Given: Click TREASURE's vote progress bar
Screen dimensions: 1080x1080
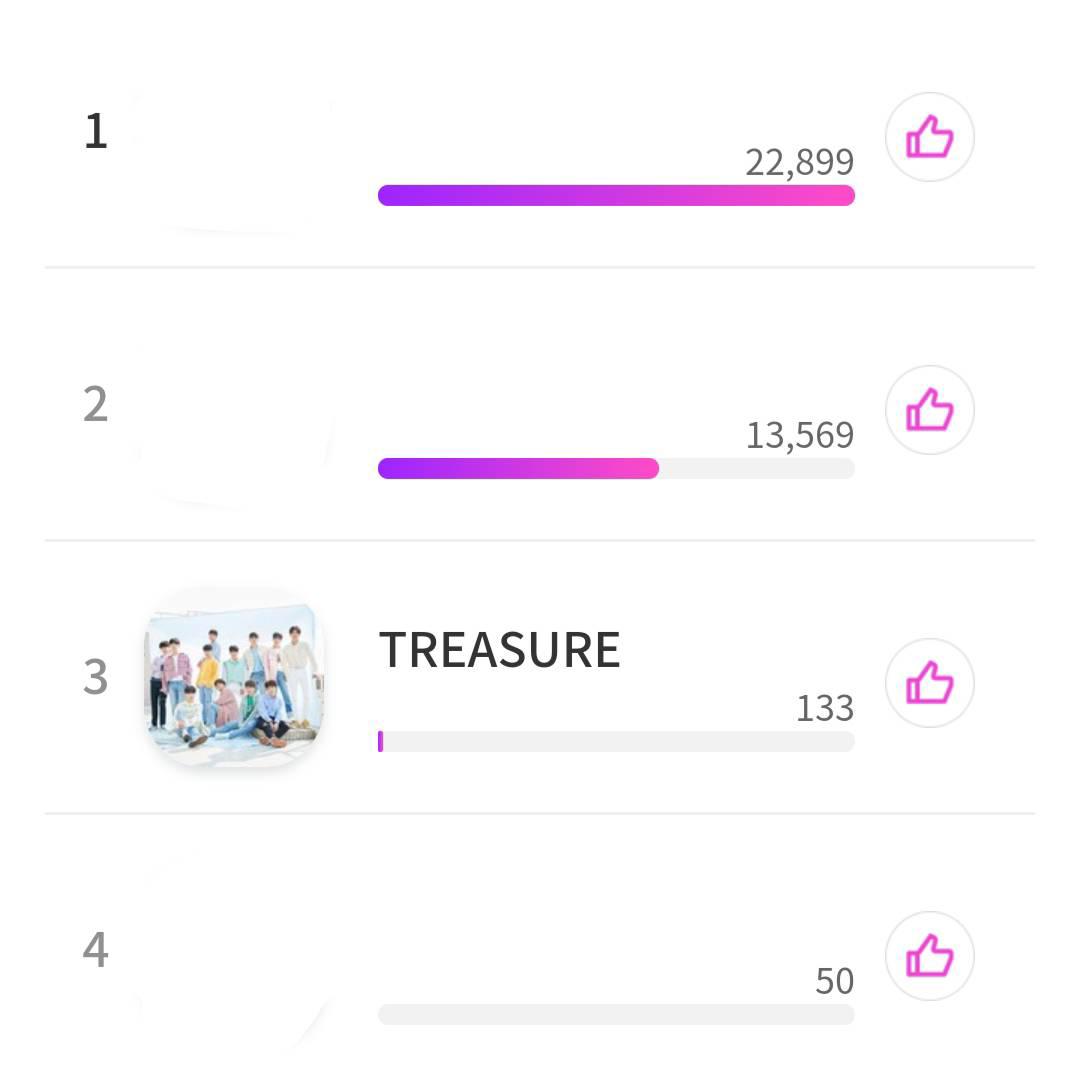Looking at the screenshot, I should (616, 741).
